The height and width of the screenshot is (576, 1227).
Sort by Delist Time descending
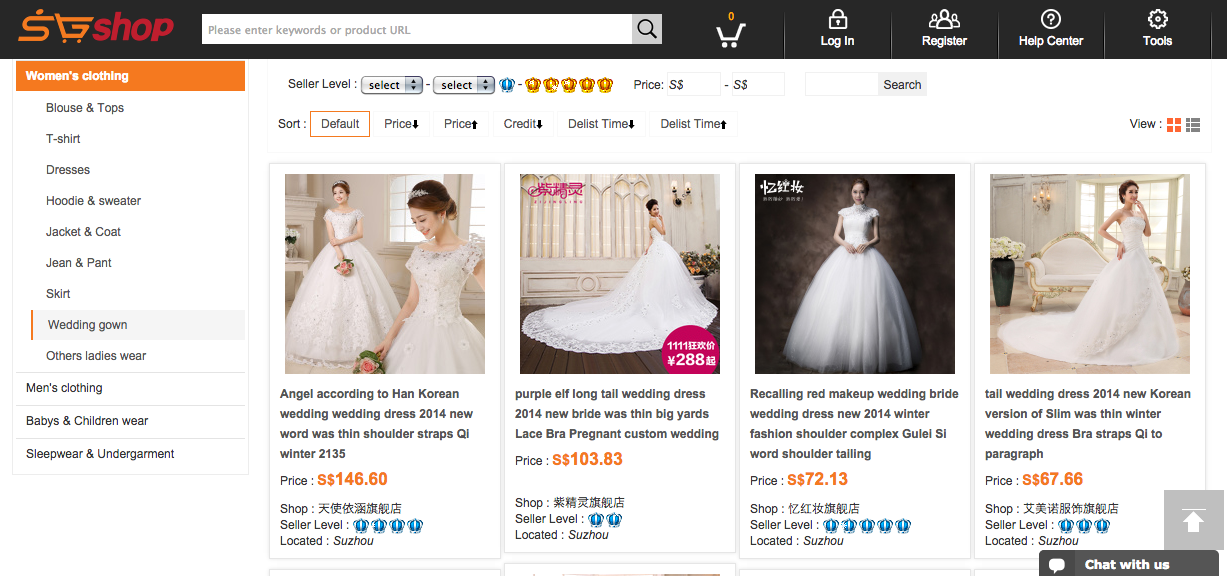tap(601, 124)
